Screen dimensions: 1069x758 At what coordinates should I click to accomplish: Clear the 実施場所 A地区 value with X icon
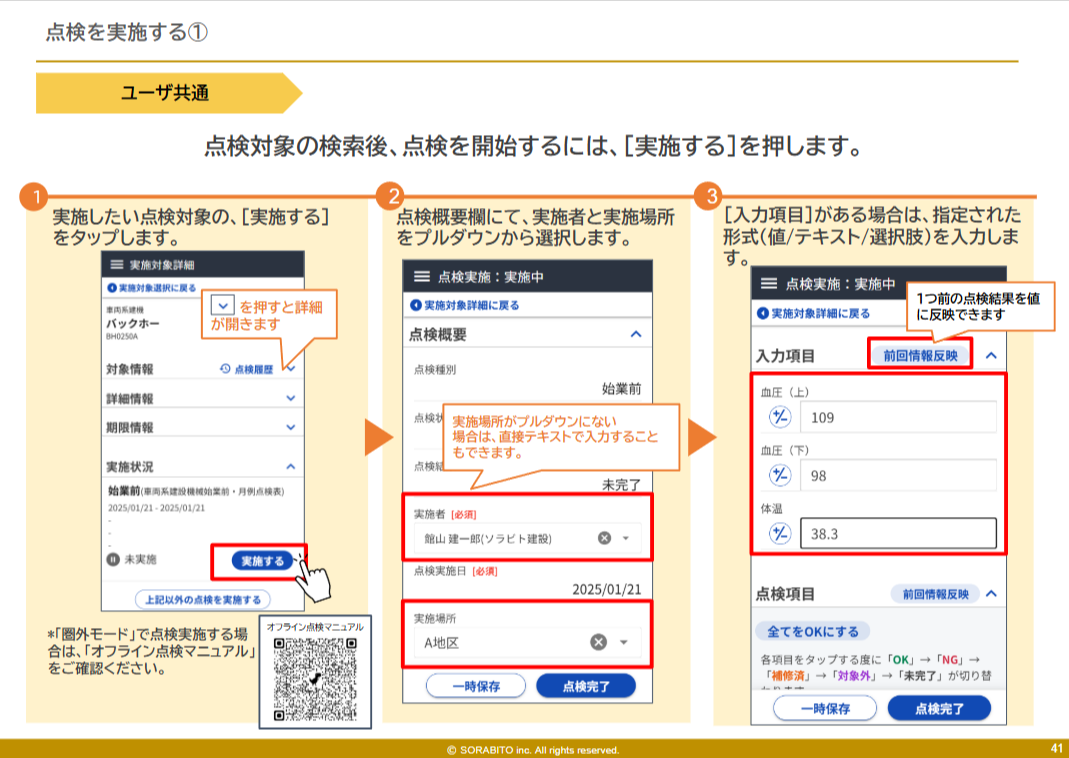(x=598, y=642)
